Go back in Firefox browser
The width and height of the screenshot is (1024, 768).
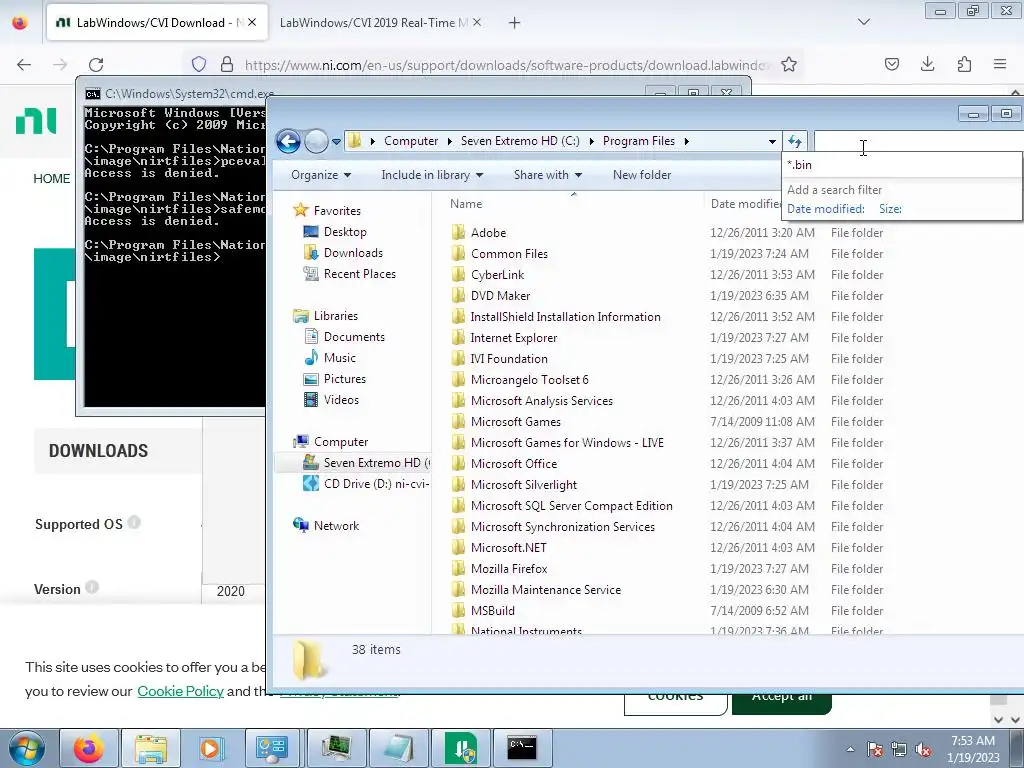coord(24,65)
